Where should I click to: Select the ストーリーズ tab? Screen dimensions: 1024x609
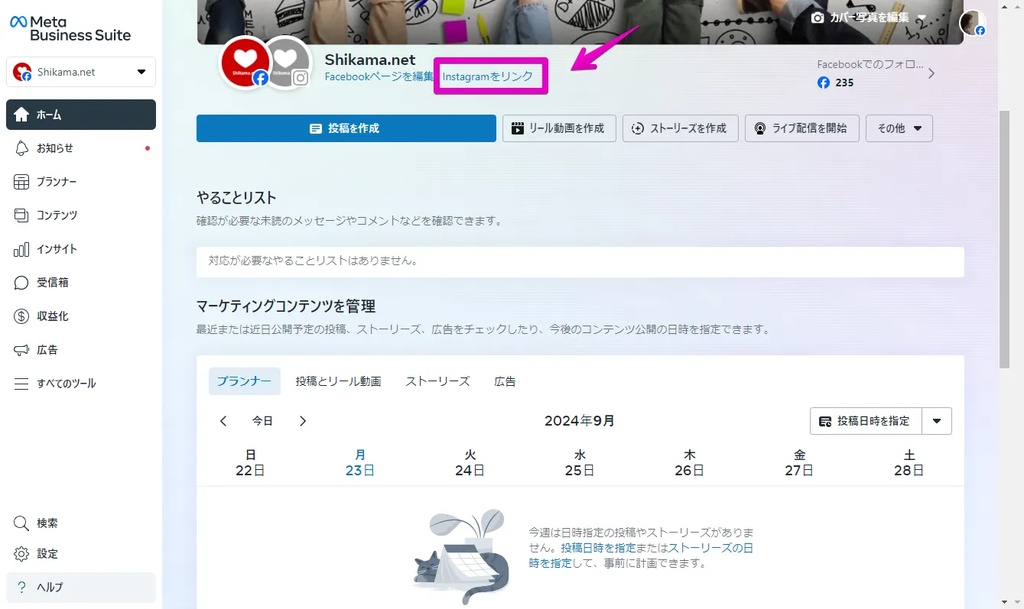click(438, 381)
